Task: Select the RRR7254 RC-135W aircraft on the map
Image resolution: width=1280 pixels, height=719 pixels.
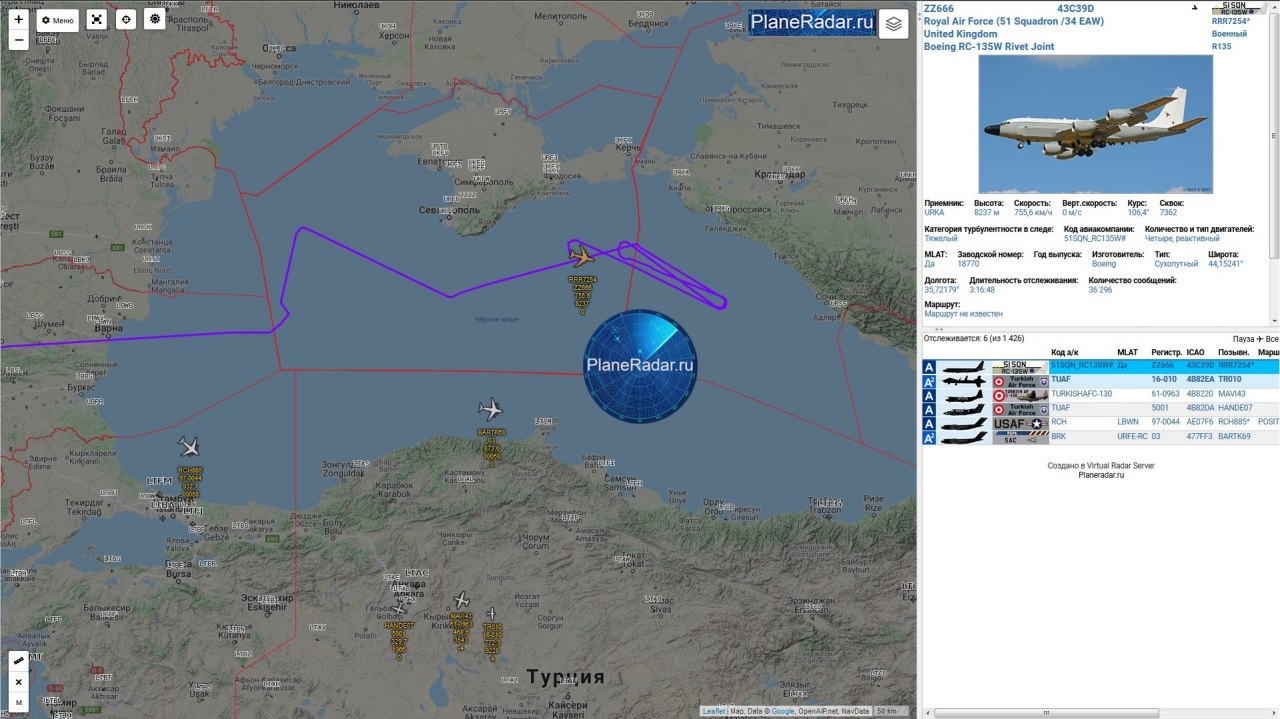Action: coord(580,257)
